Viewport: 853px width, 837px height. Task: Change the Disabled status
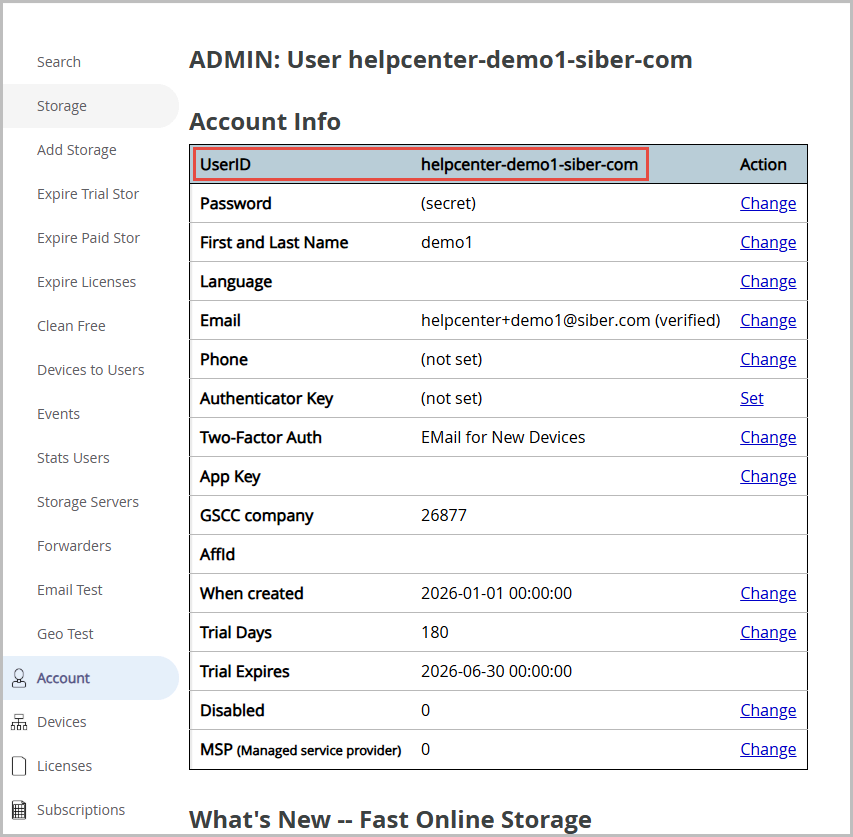(x=768, y=710)
